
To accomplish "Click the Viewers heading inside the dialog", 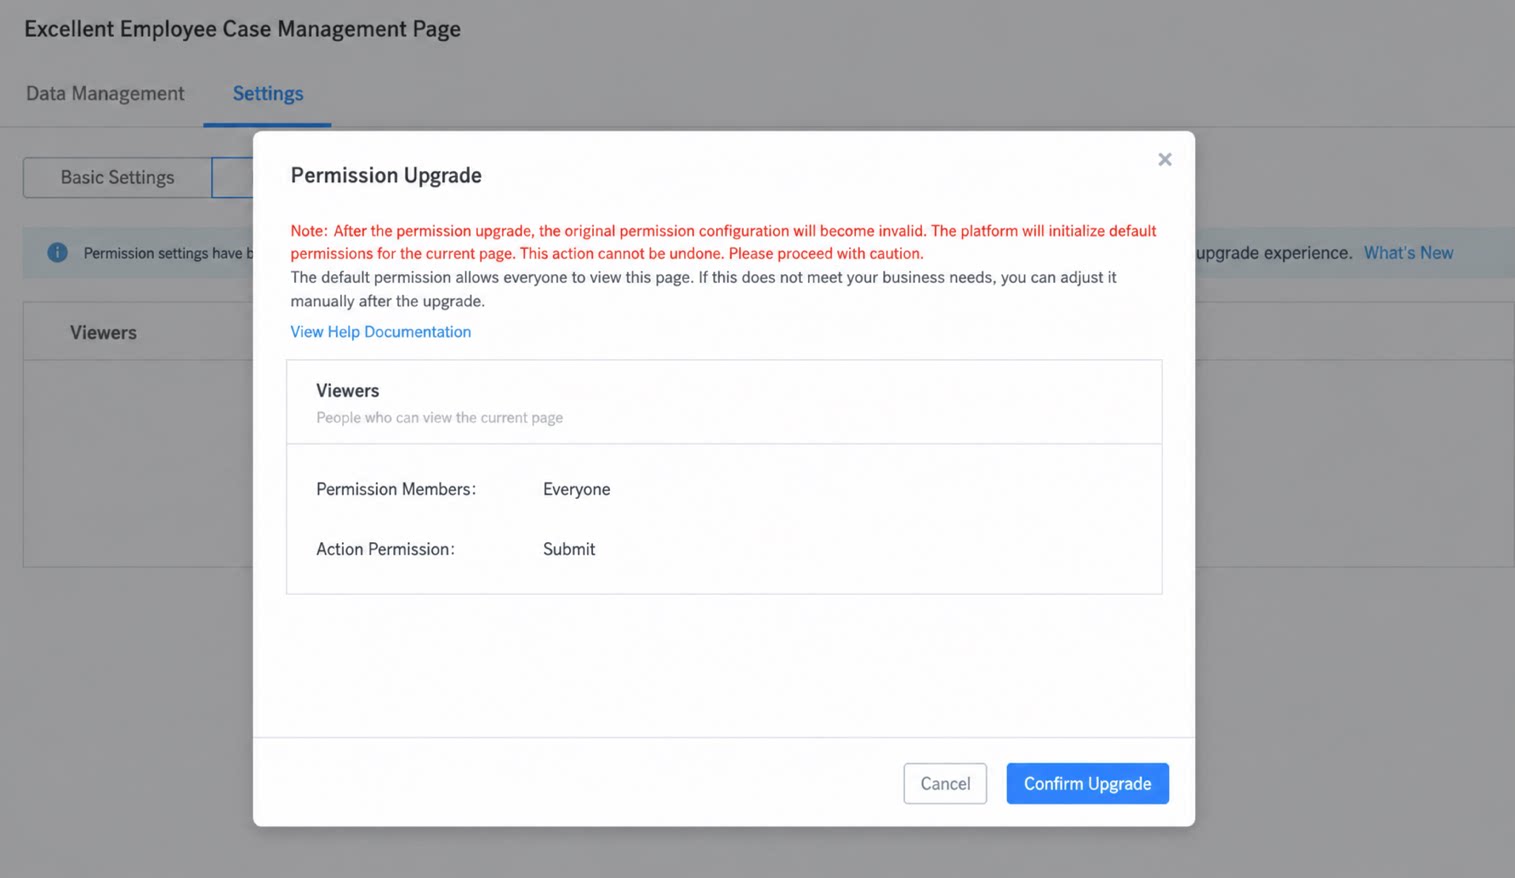I will click(347, 390).
